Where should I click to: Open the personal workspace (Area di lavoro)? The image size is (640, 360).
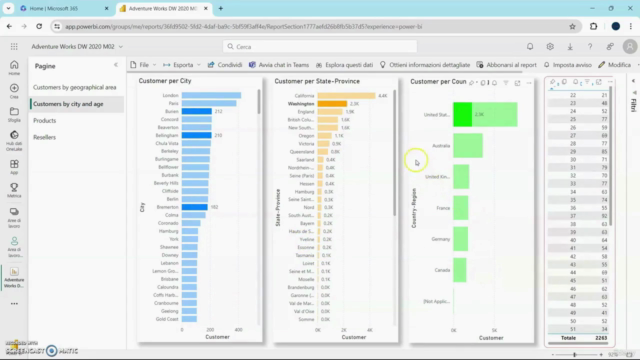14,247
